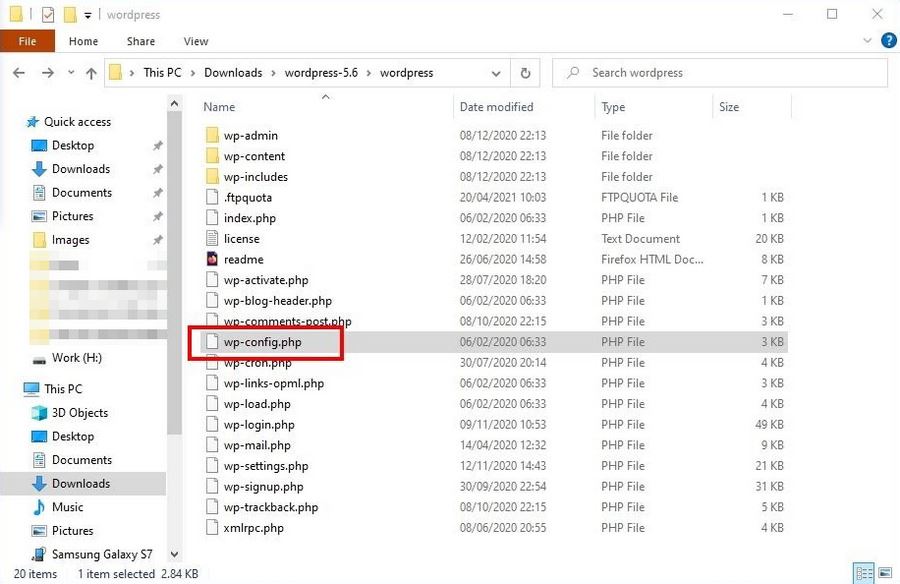
Task: Switch to the Home ribbon tab
Action: pyautogui.click(x=83, y=41)
